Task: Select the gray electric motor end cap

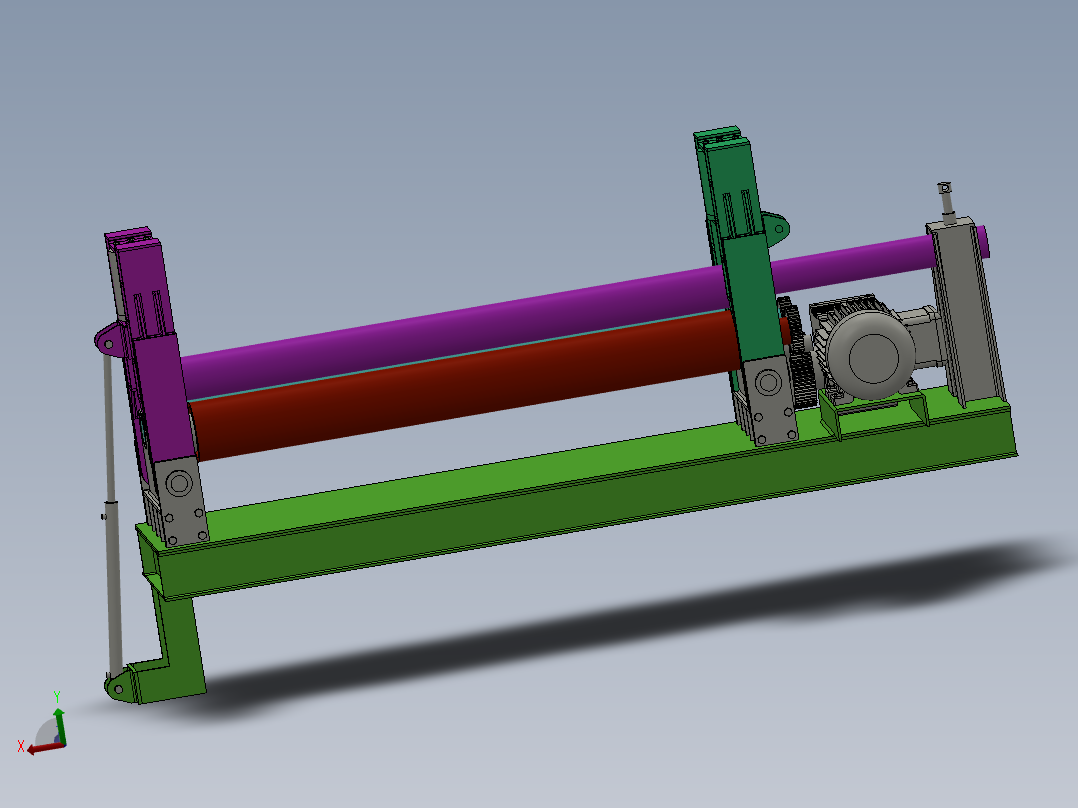Action: (872, 356)
